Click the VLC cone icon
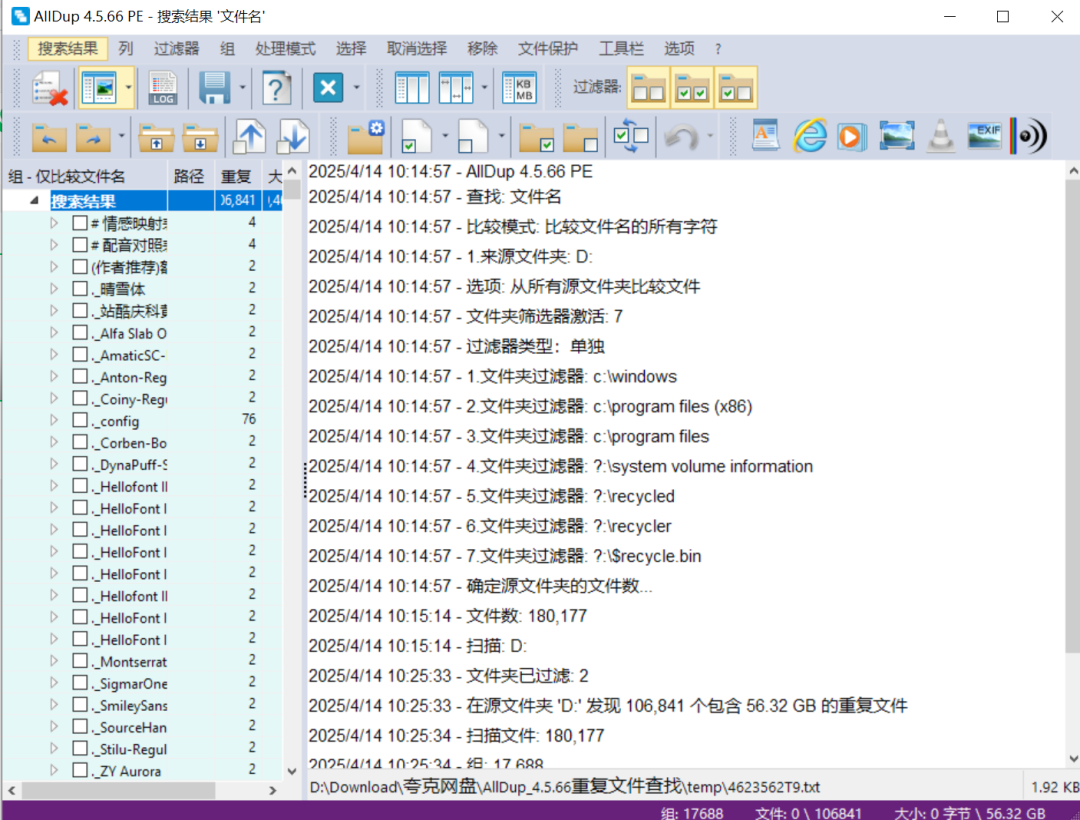1080x820 pixels. 941,135
